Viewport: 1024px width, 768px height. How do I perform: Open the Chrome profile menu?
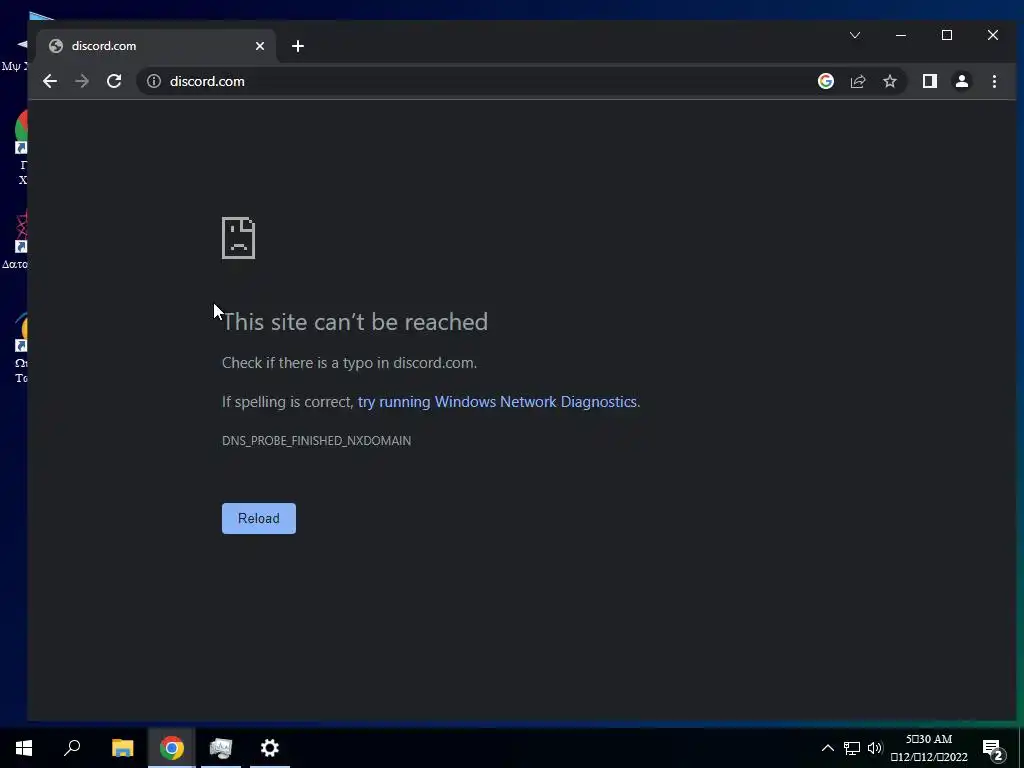tap(961, 81)
